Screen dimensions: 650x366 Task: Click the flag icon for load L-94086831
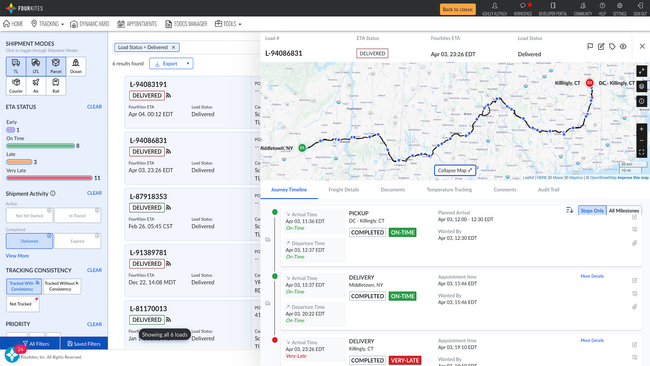tap(590, 46)
